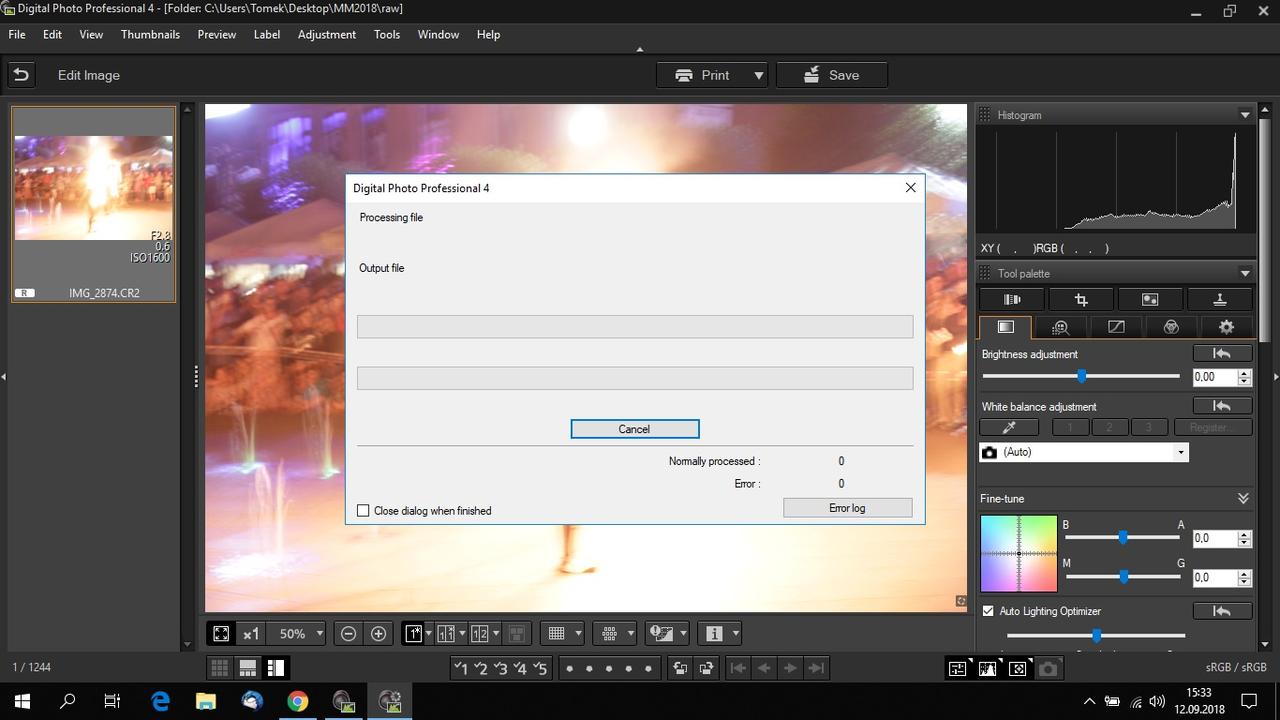Open the Error log

pyautogui.click(x=847, y=508)
